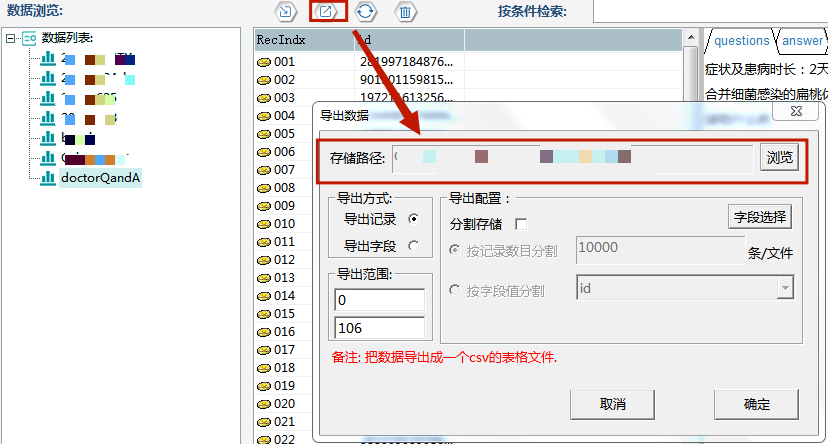Click the import data toolbar icon

pyautogui.click(x=285, y=11)
